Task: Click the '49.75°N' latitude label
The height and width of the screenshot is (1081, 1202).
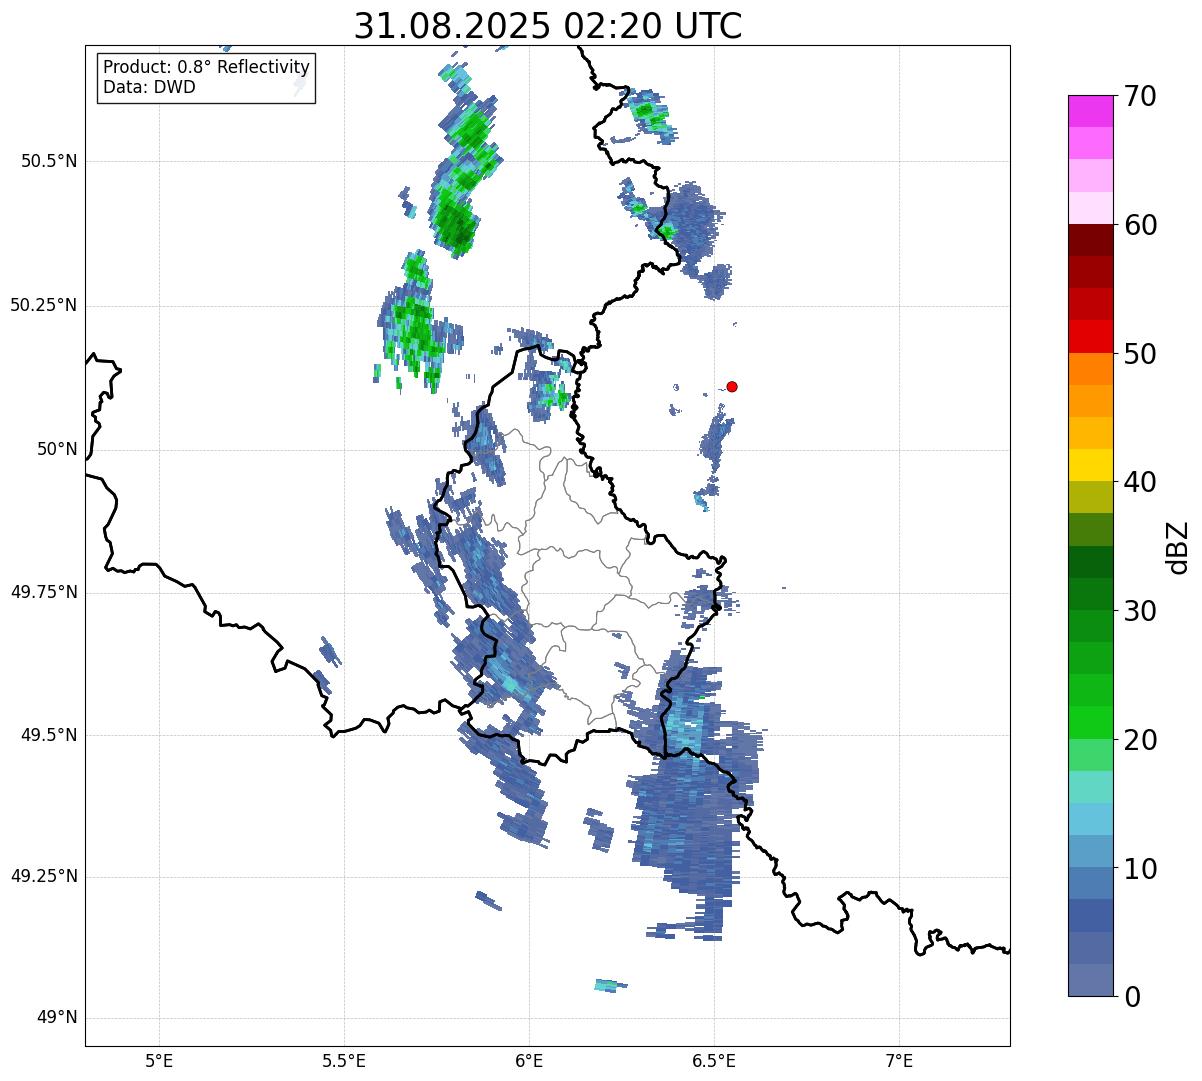Action: [x=44, y=592]
